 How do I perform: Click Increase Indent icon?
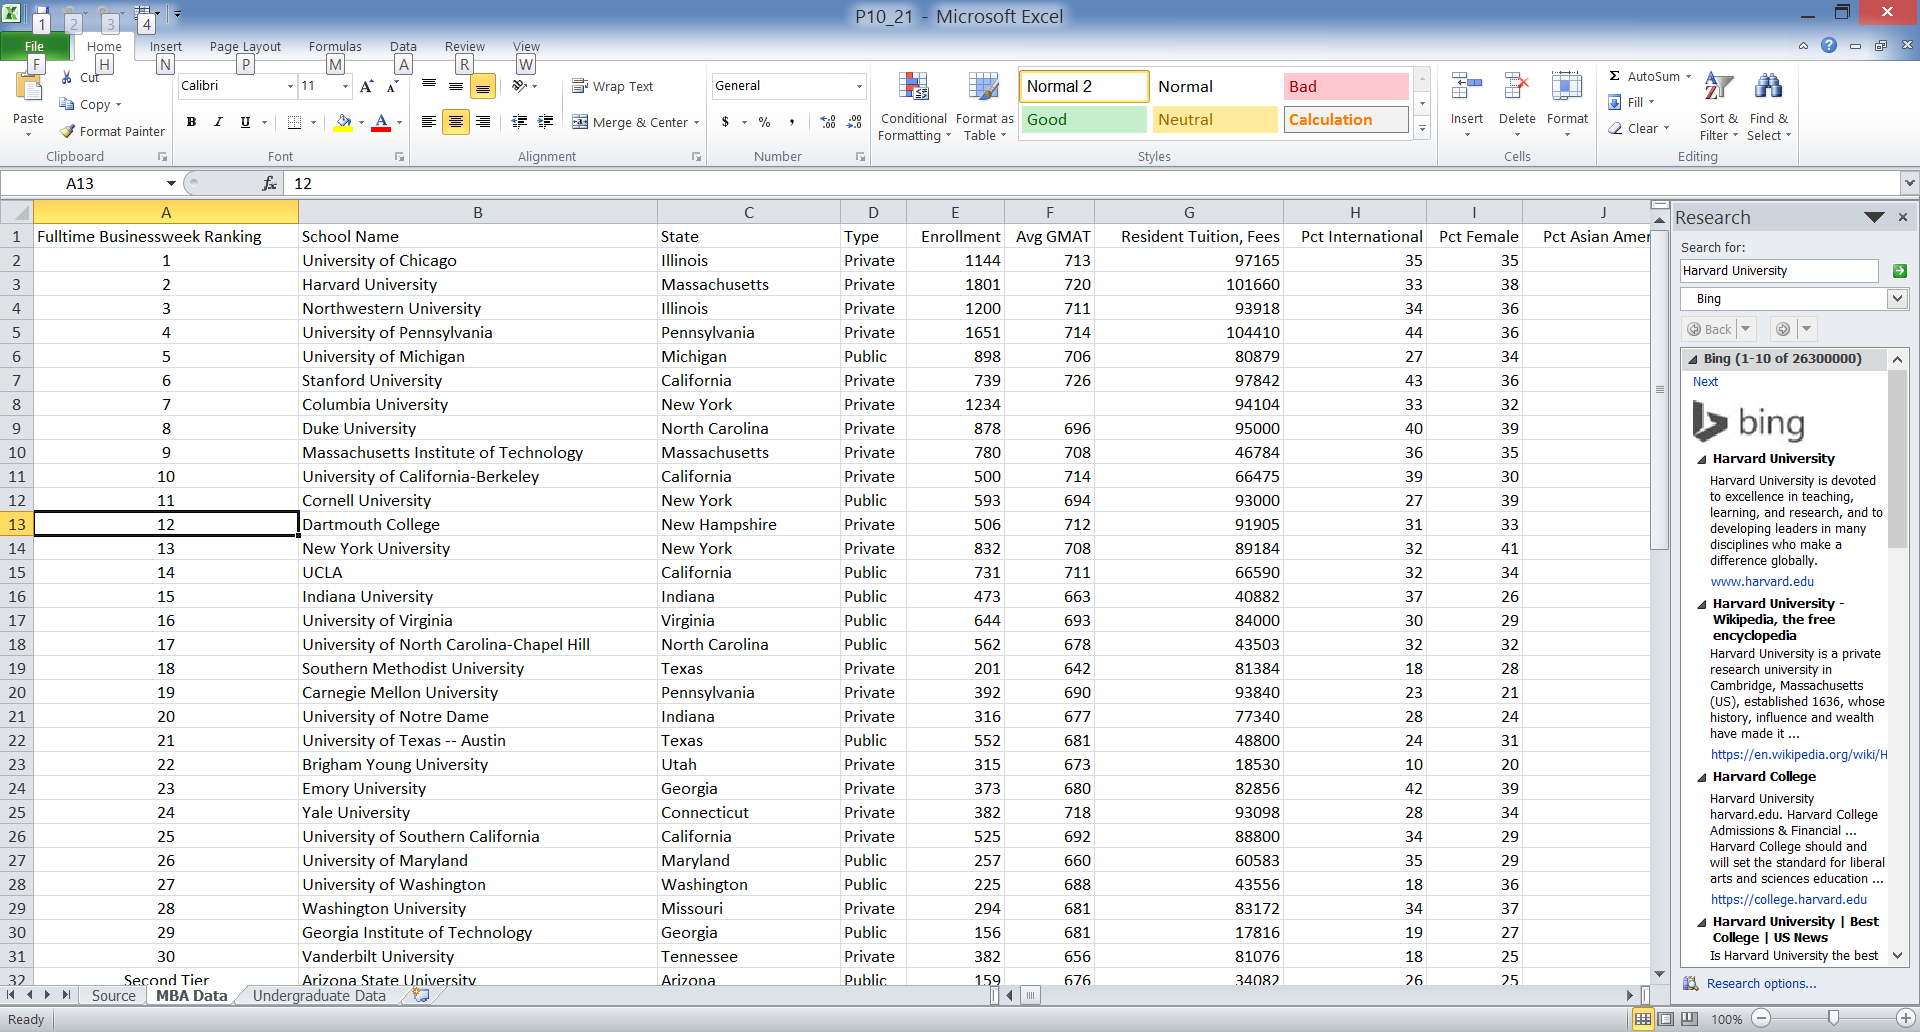tap(546, 122)
